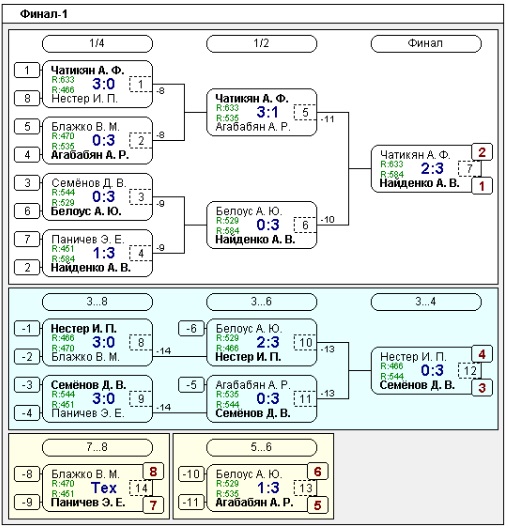Select dashed match number box 2

[141, 140]
